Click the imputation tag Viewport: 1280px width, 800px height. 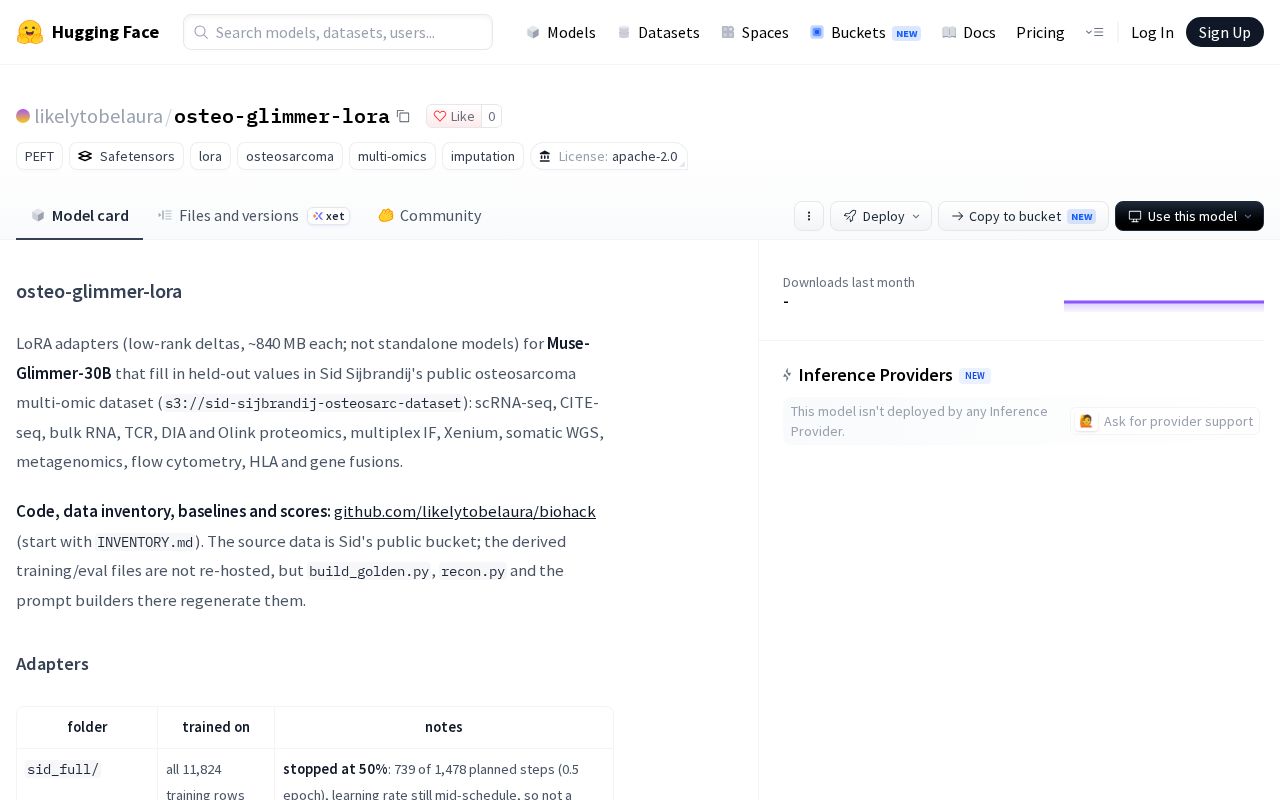point(483,156)
